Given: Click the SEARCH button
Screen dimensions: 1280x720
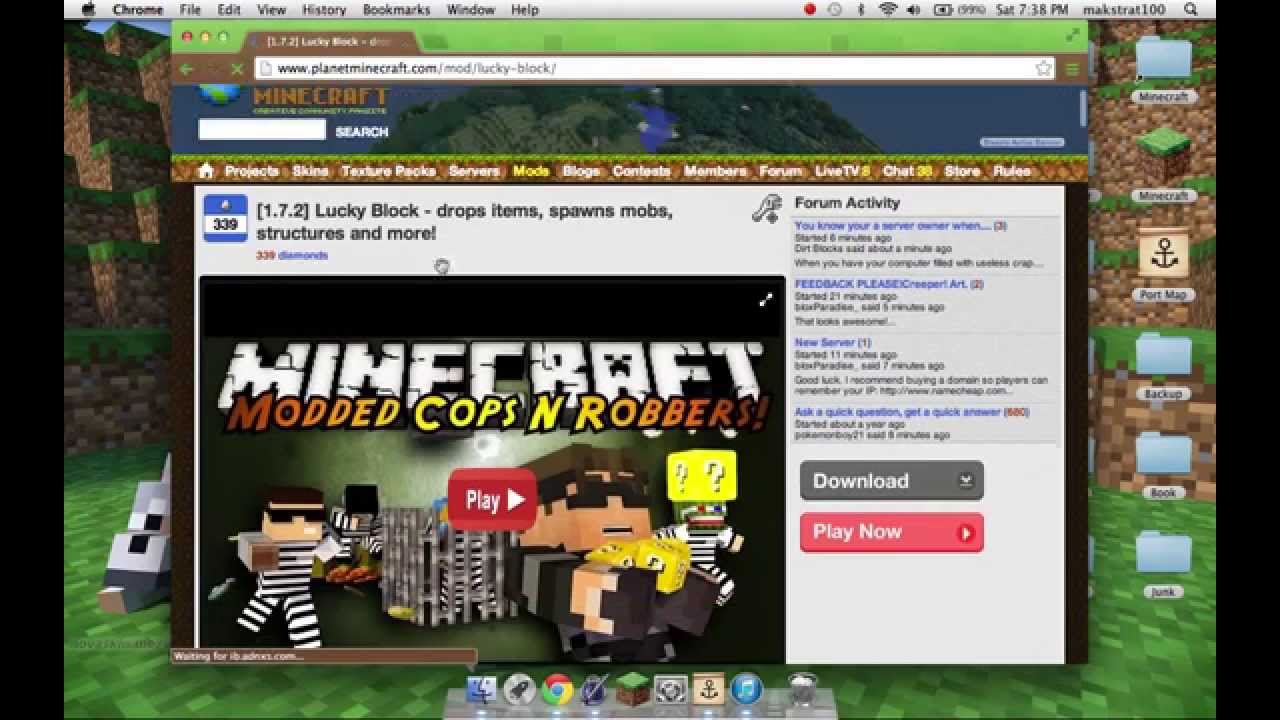Looking at the screenshot, I should [361, 132].
